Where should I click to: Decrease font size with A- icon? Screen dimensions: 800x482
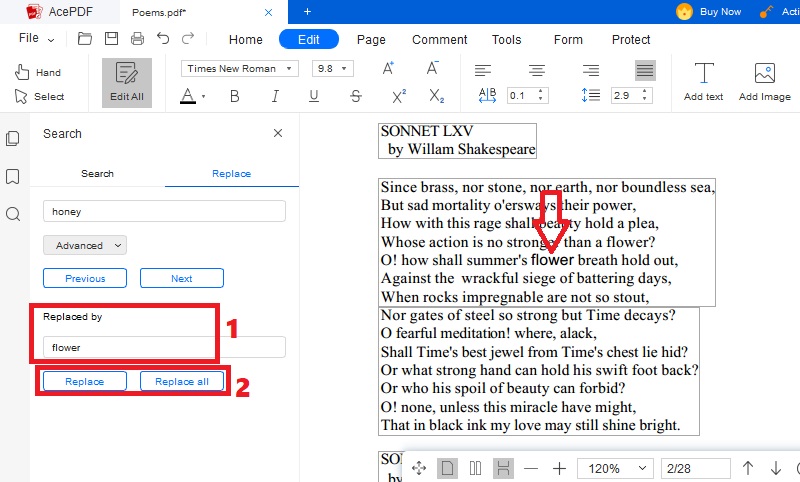433,68
